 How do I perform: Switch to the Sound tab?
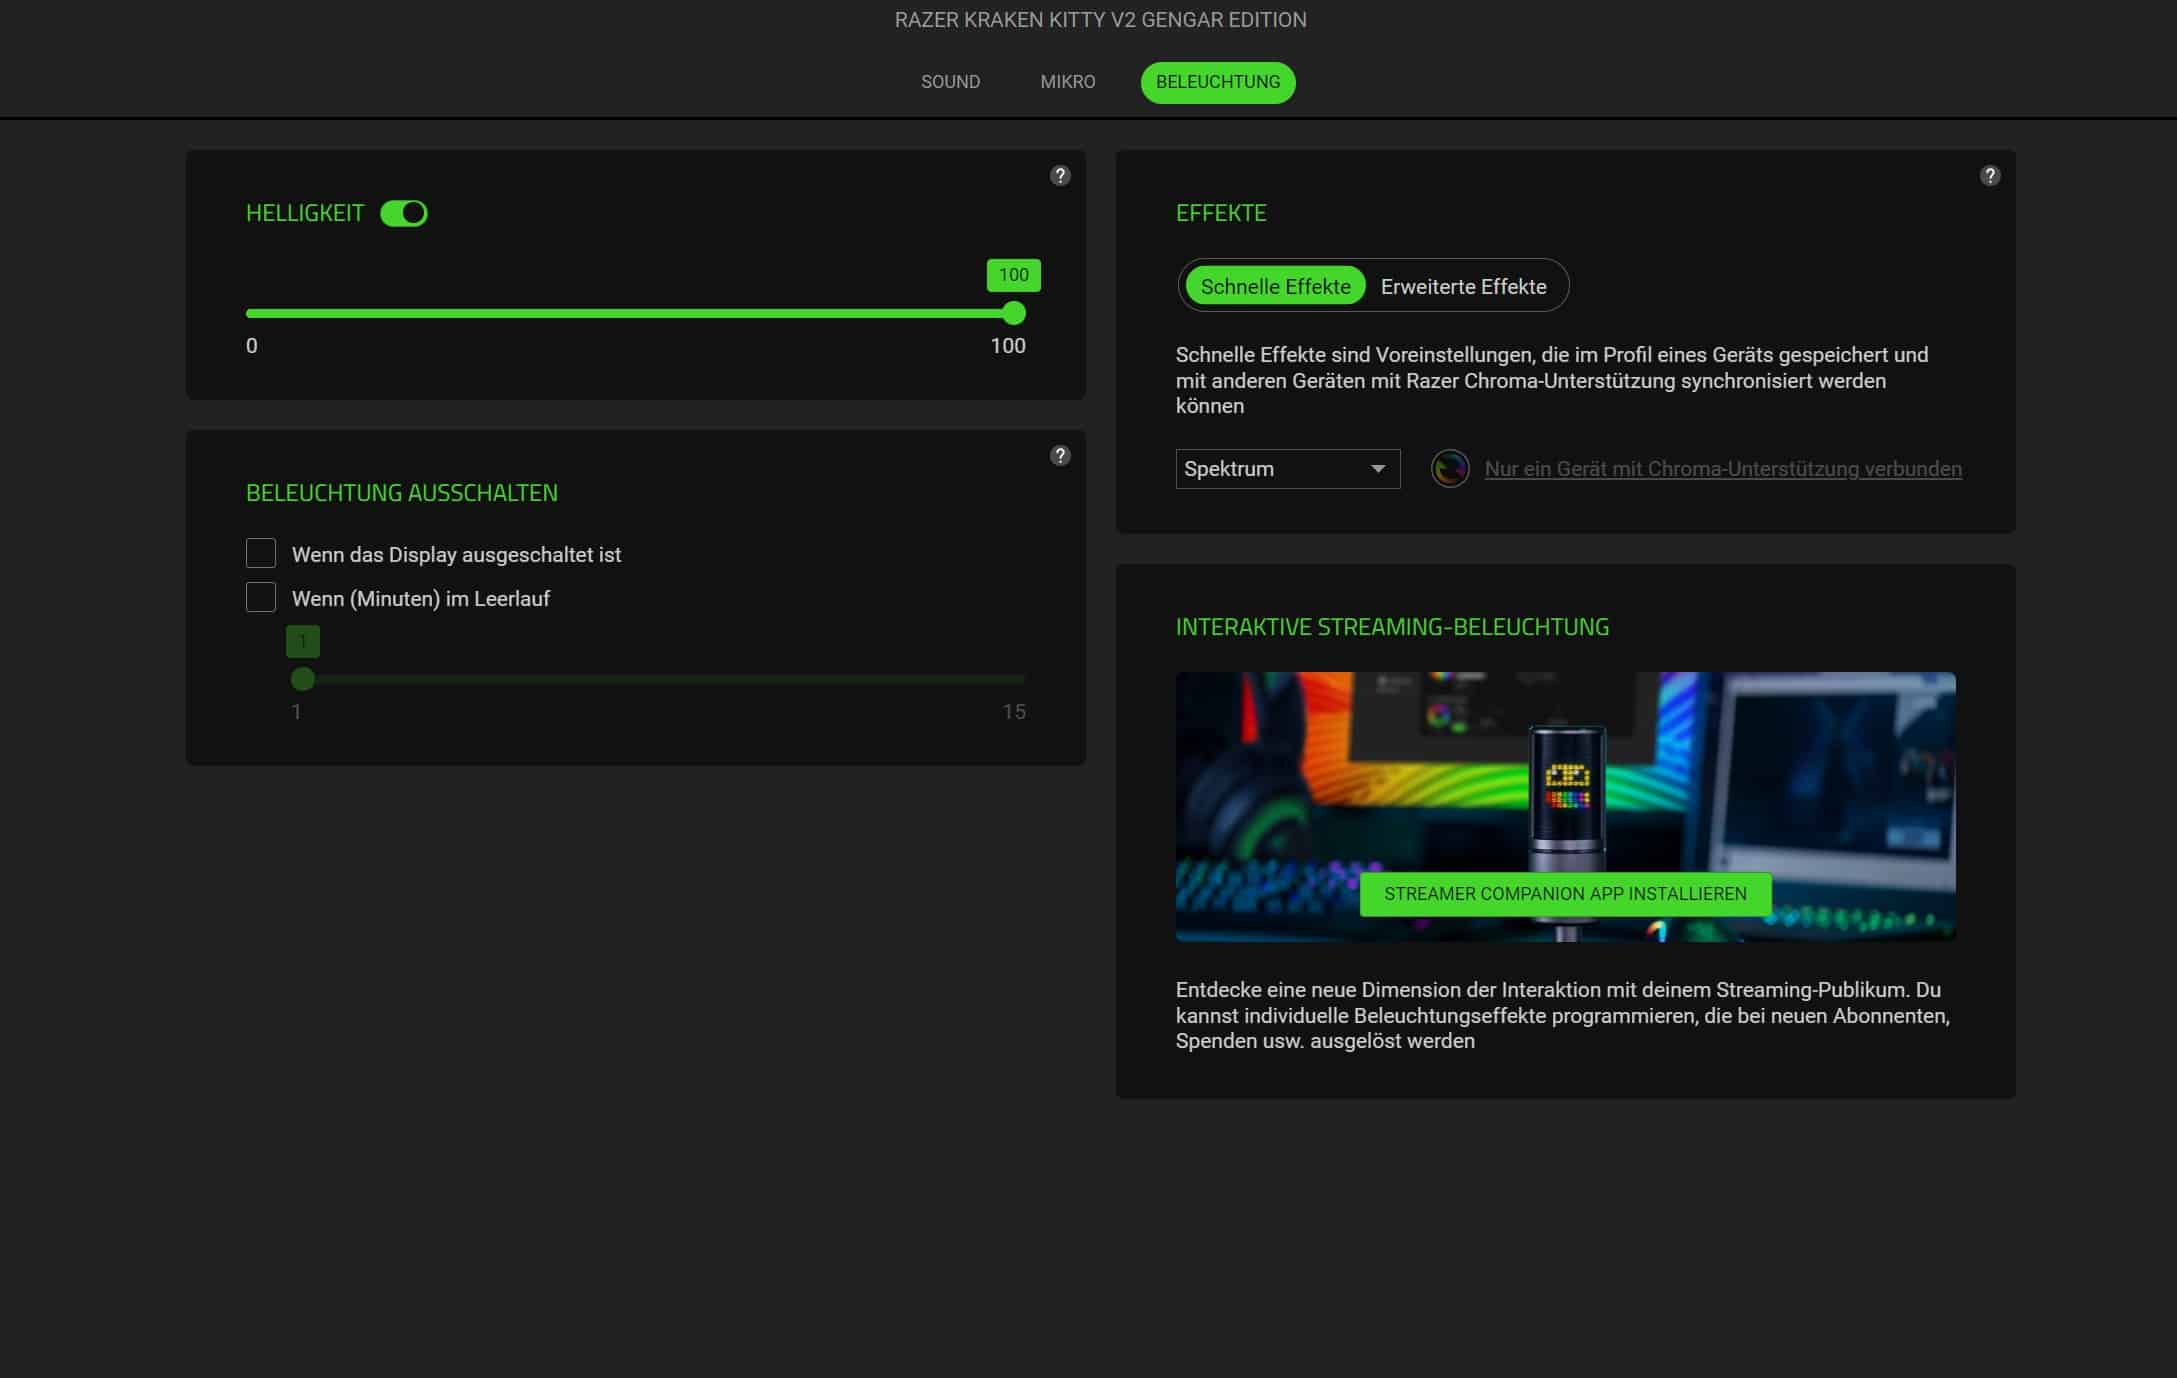click(x=950, y=82)
